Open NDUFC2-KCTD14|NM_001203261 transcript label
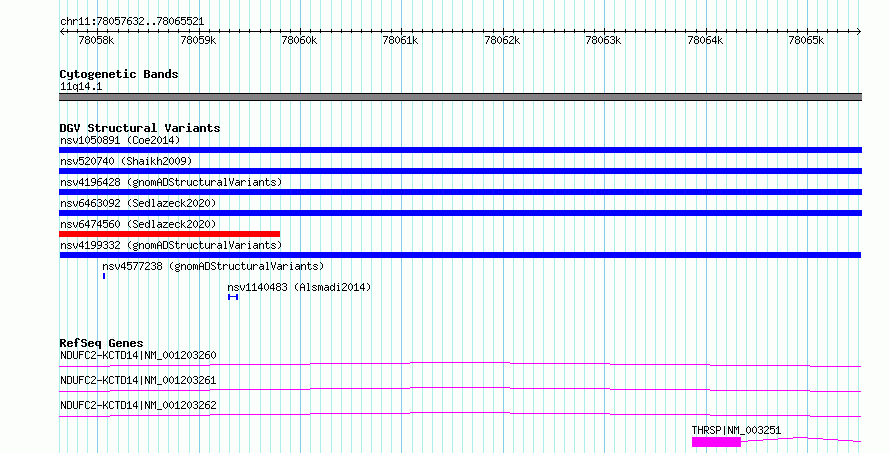Viewport: 890px width, 453px height. 138,381
